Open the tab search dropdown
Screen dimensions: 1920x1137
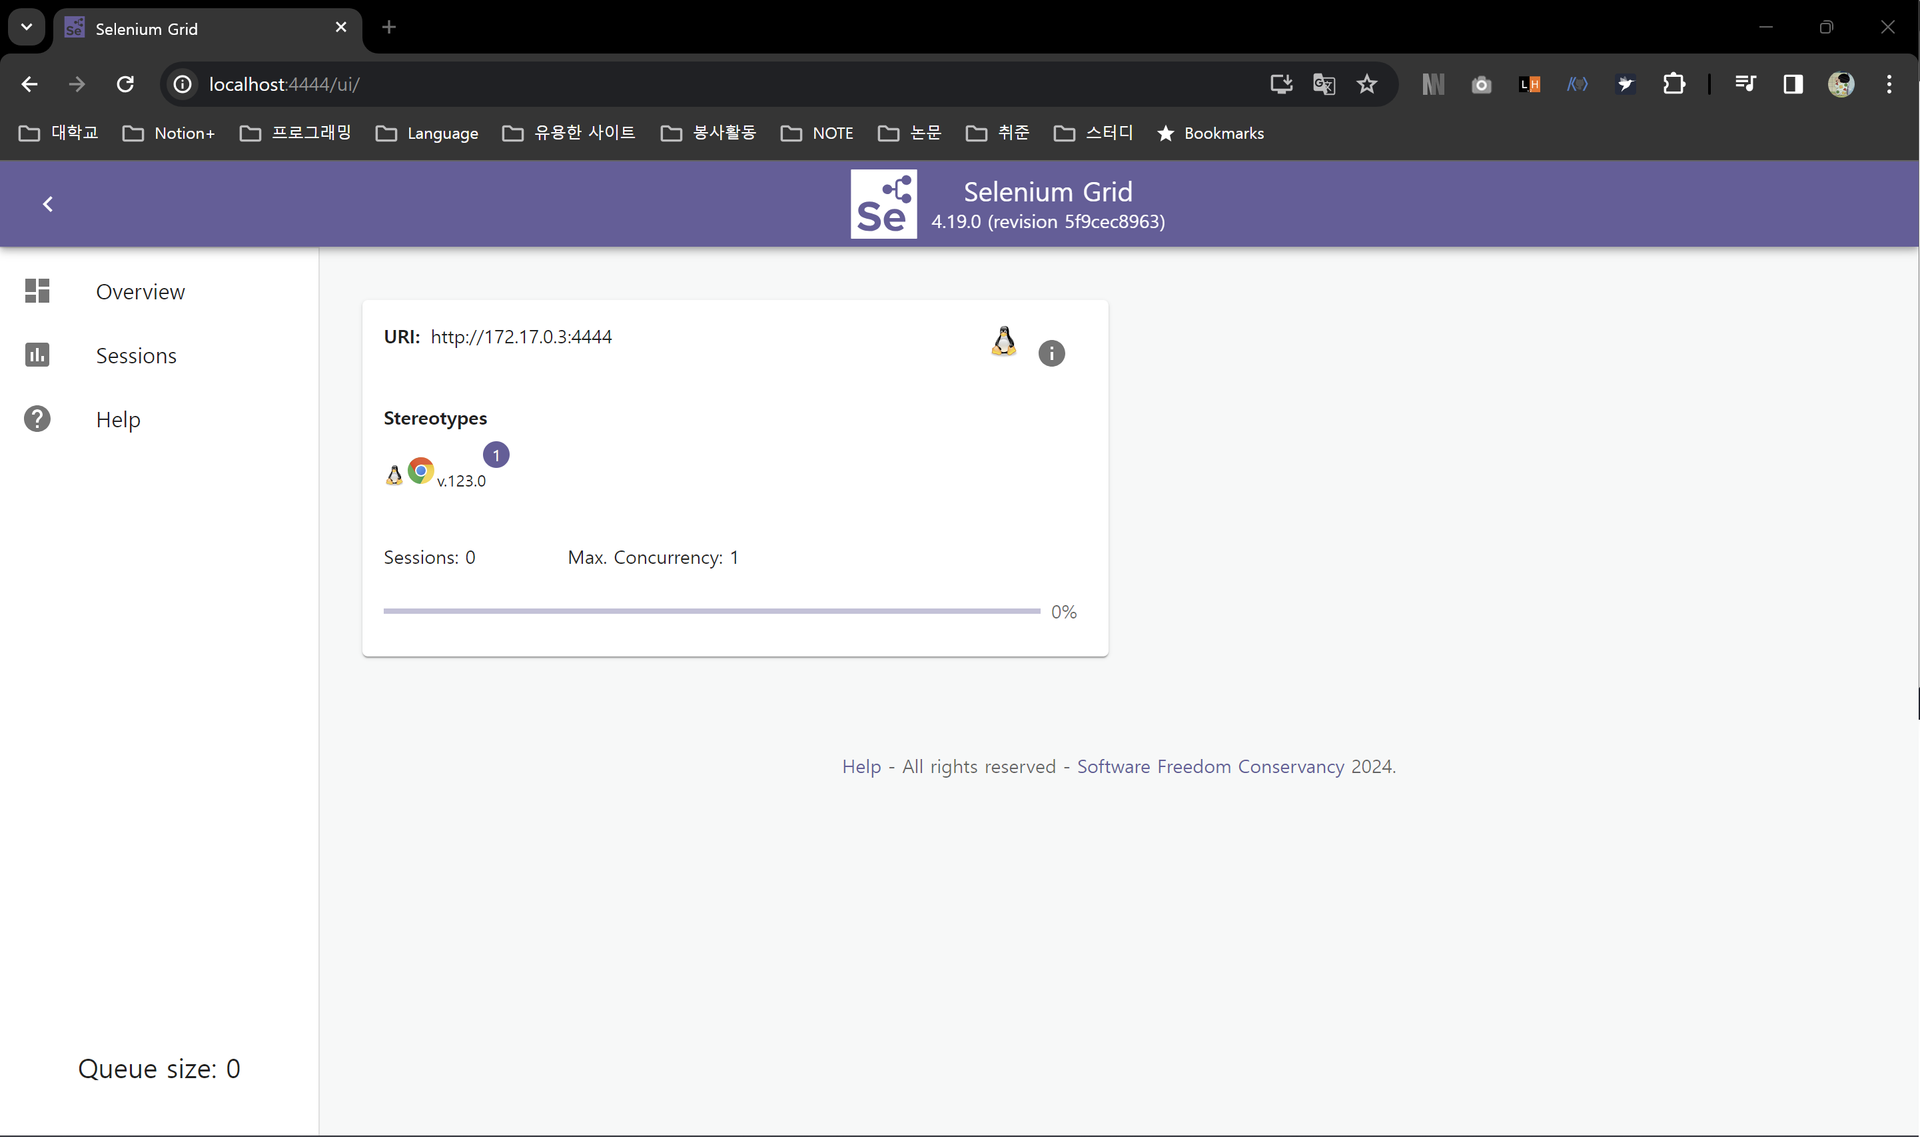tap(27, 27)
